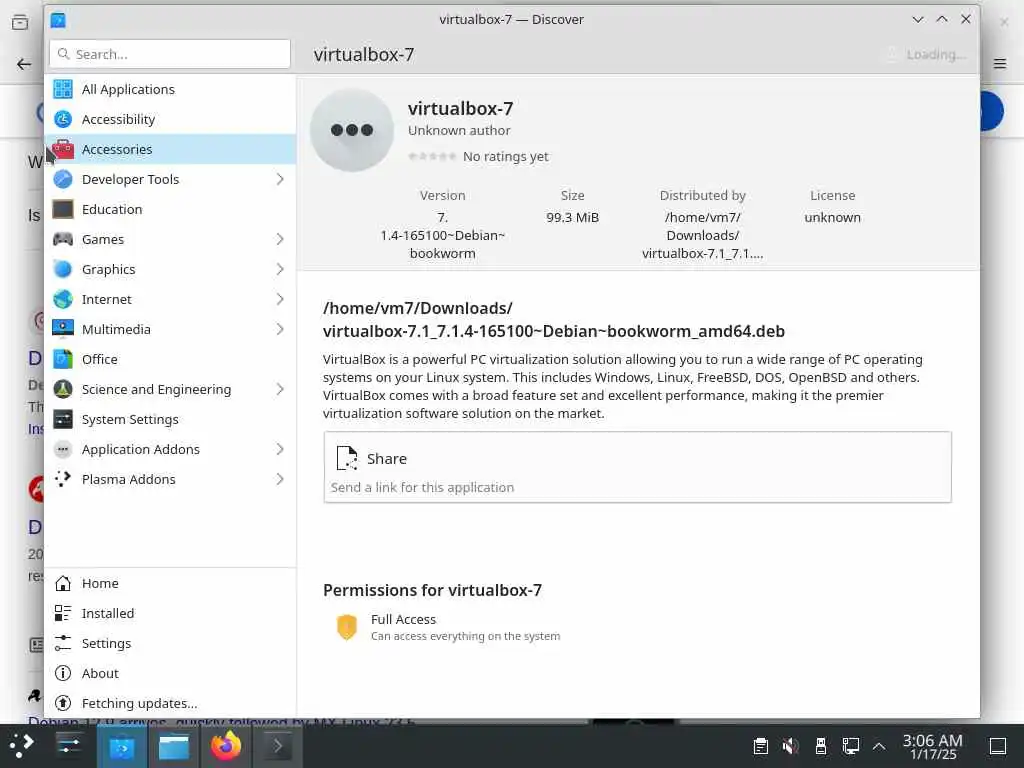Click the Discover search field
This screenshot has width=1024, height=768.
click(x=170, y=54)
